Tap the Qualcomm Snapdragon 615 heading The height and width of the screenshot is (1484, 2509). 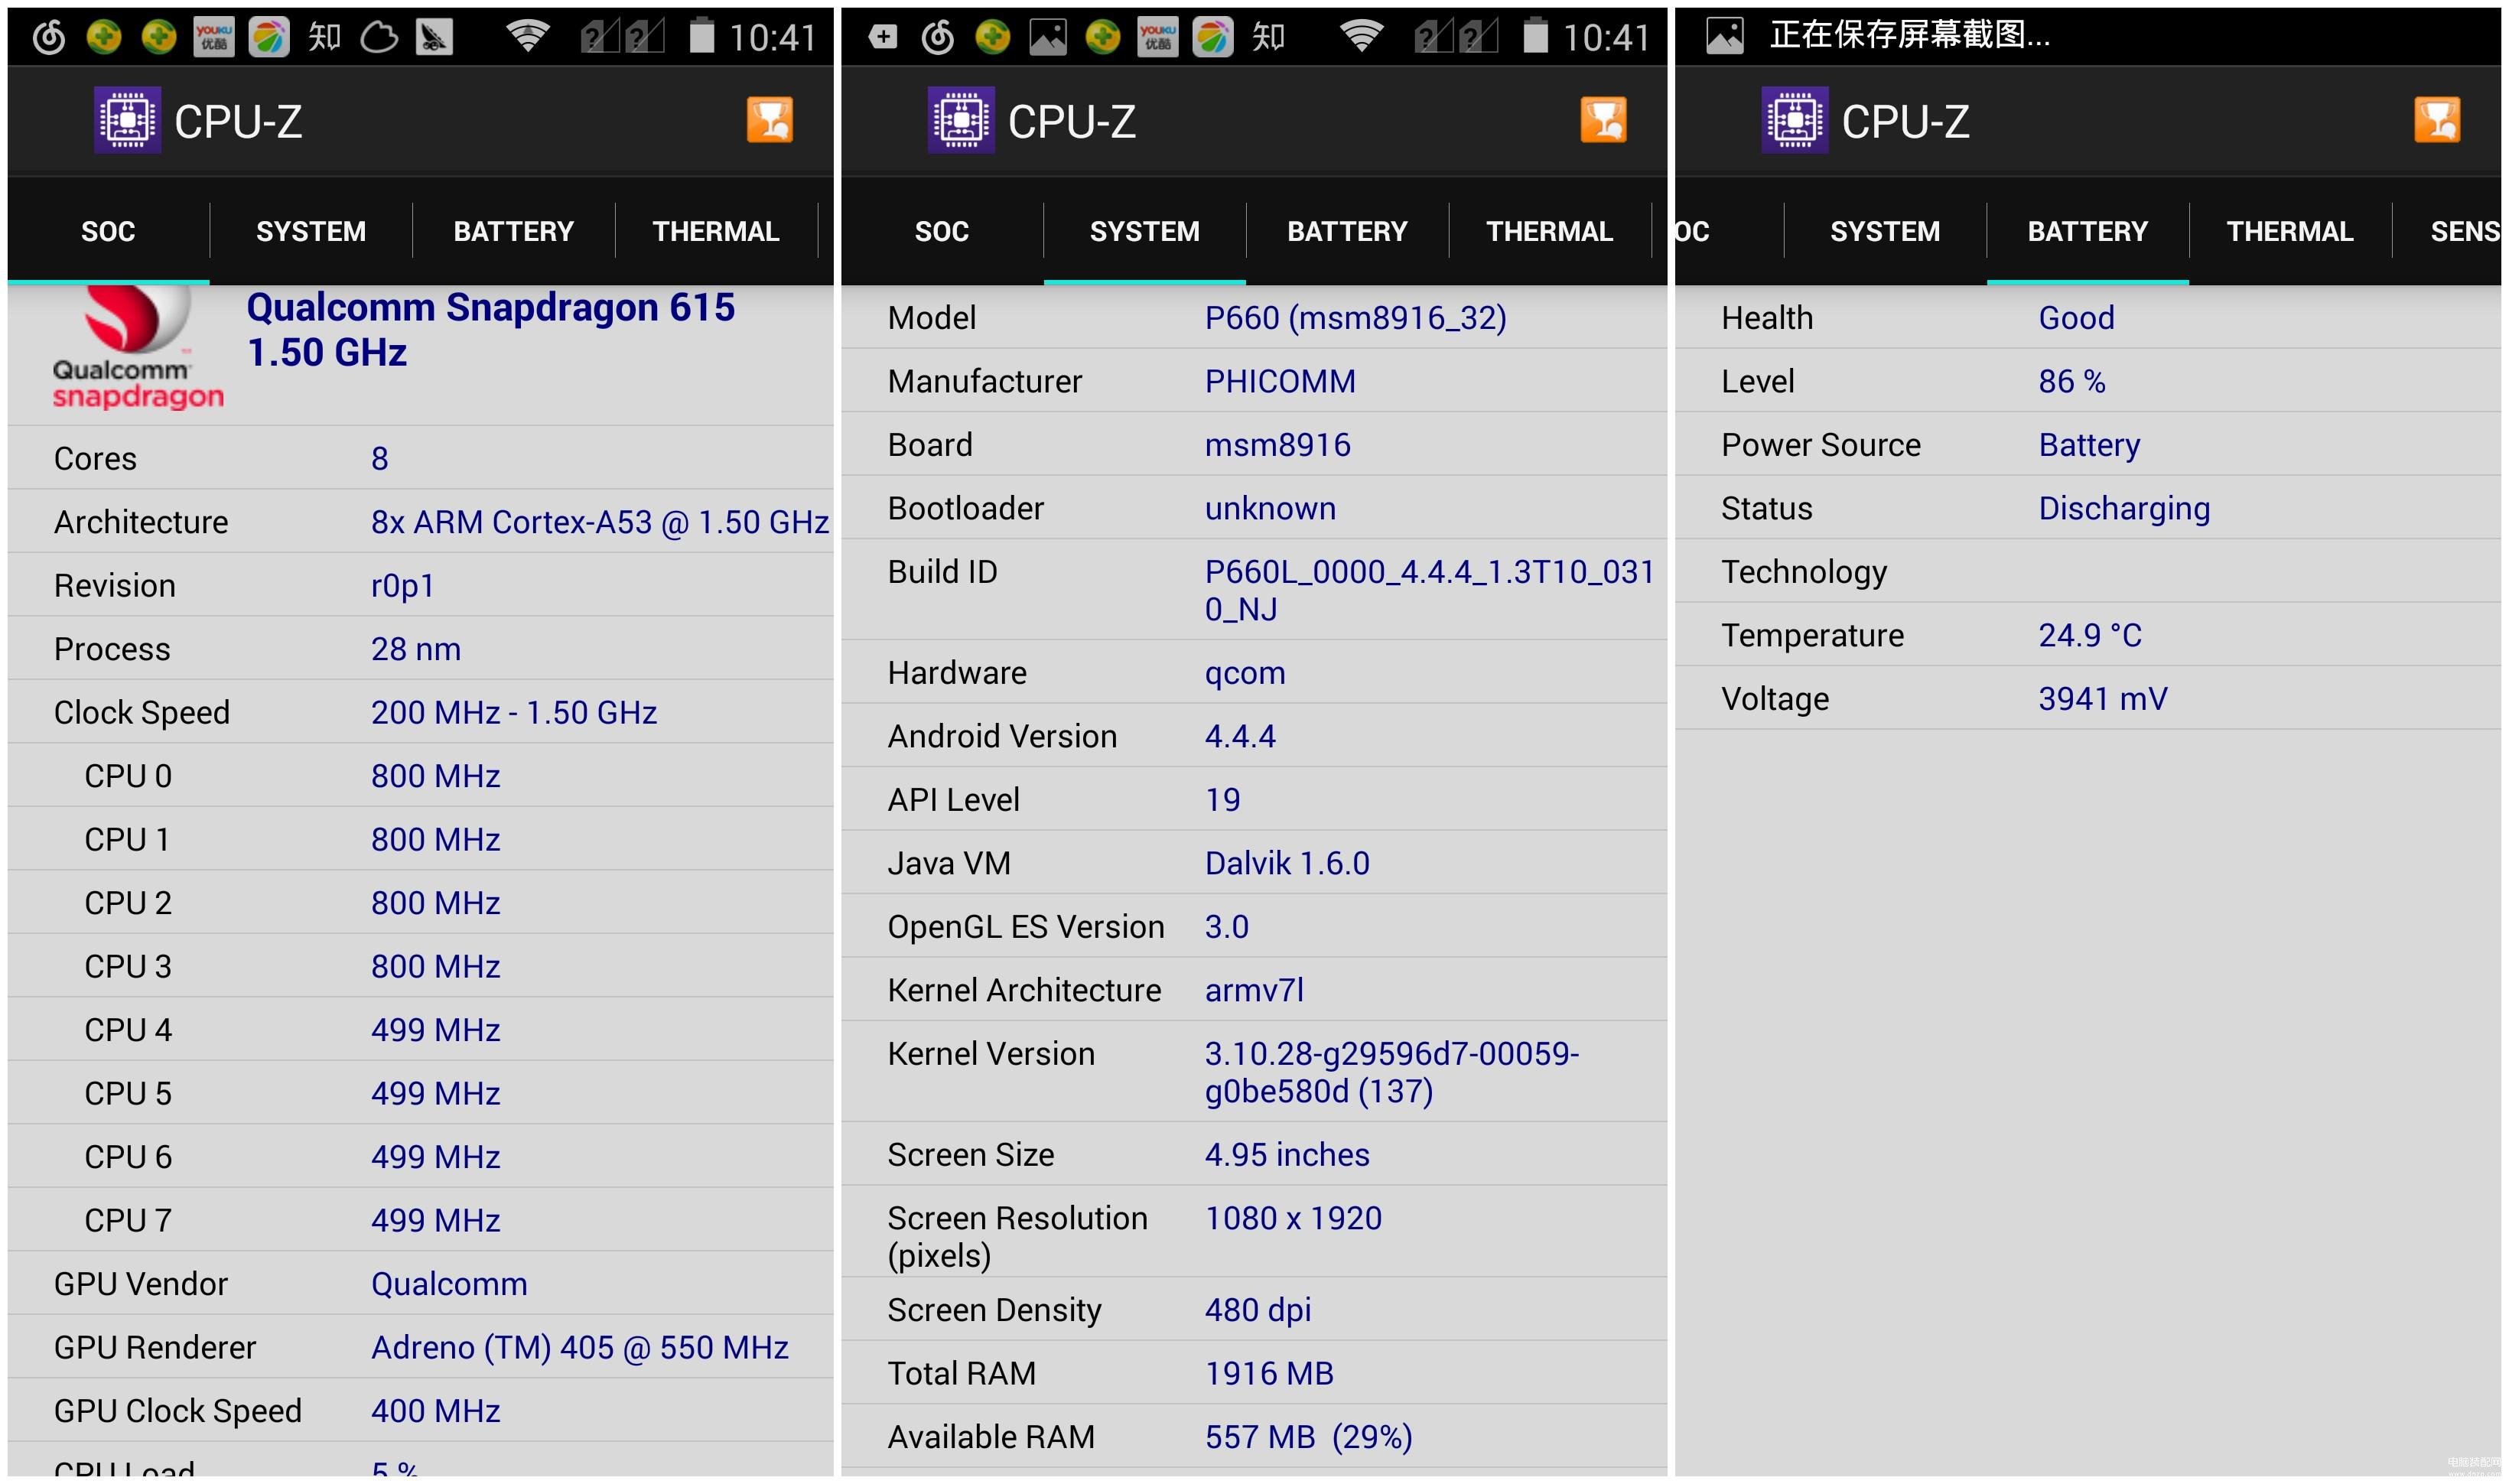click(490, 329)
